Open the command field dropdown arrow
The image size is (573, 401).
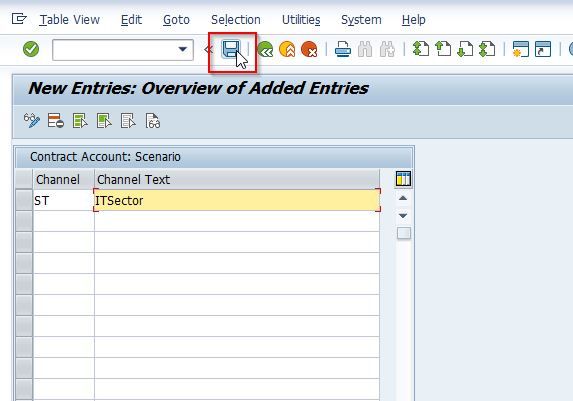pyautogui.click(x=183, y=49)
